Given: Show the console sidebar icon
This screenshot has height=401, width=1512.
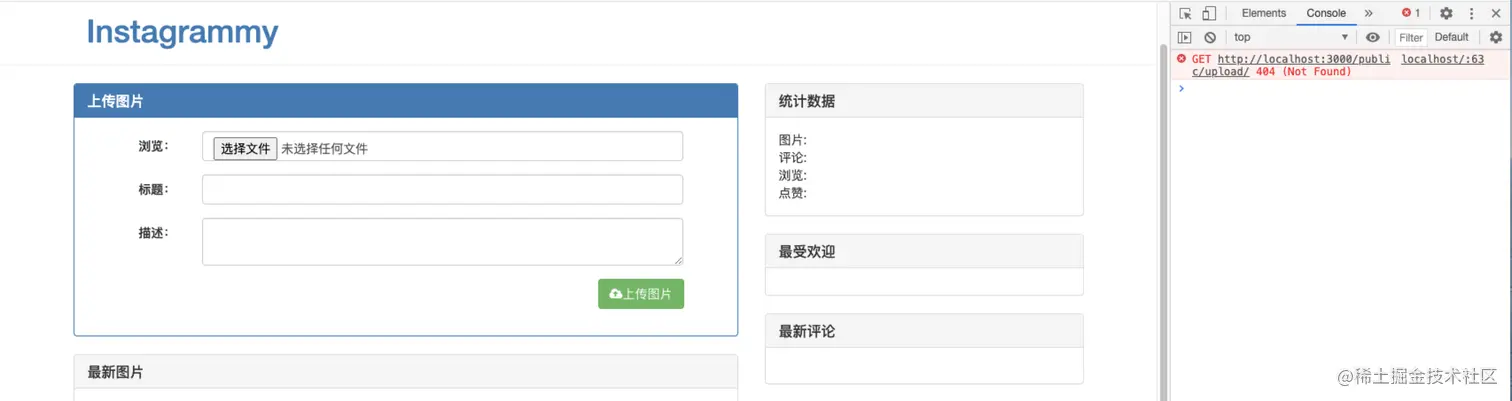Looking at the screenshot, I should pos(1185,37).
